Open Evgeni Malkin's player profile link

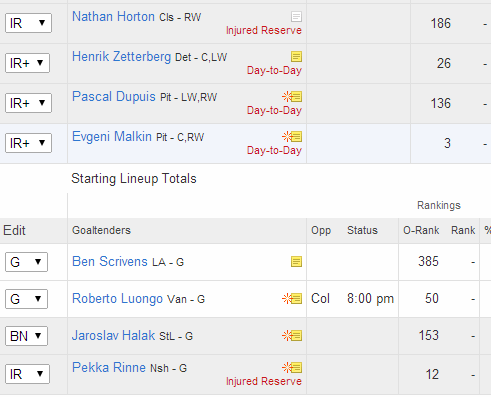pyautogui.click(x=112, y=137)
